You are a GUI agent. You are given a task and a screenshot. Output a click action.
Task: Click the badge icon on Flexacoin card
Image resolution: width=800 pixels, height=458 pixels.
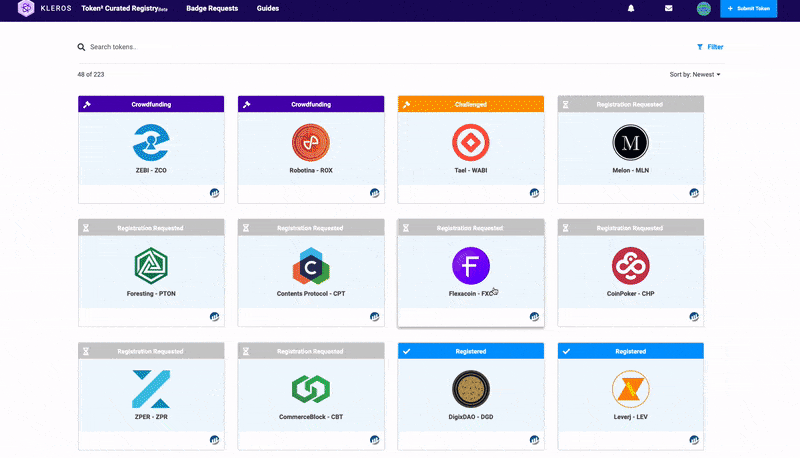point(534,317)
